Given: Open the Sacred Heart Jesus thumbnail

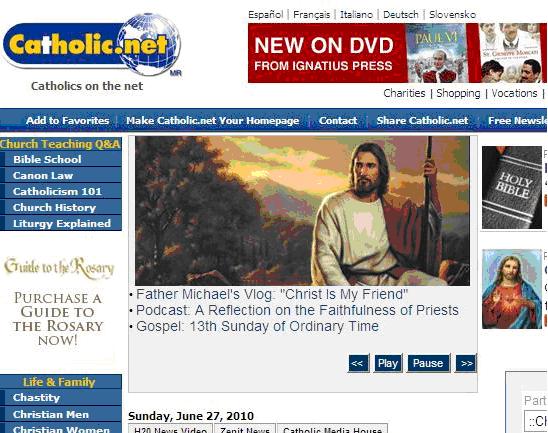Looking at the screenshot, I should coord(512,289).
